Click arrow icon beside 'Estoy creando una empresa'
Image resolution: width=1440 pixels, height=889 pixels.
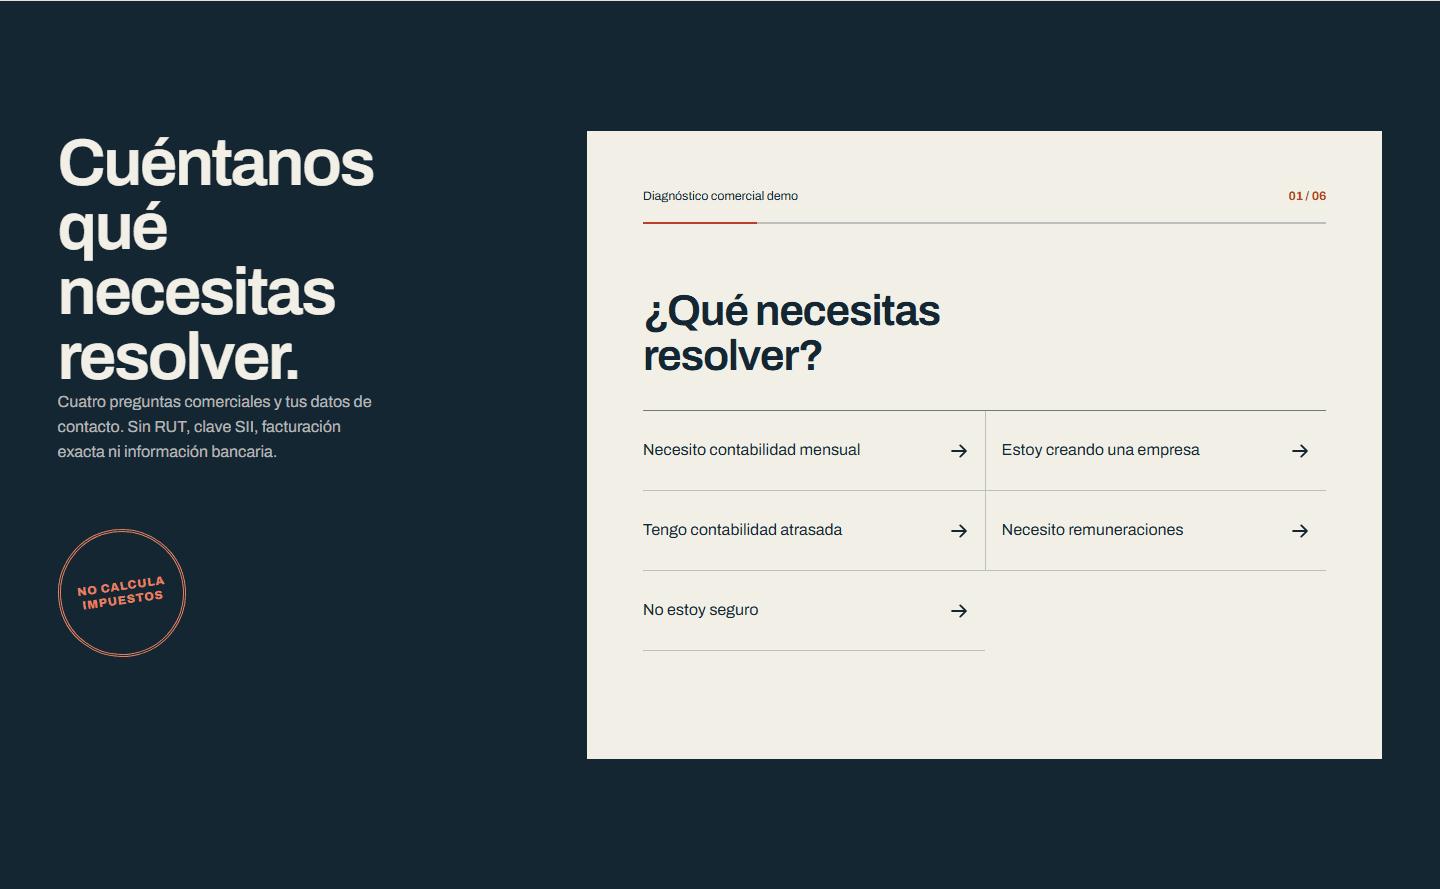(x=1300, y=451)
